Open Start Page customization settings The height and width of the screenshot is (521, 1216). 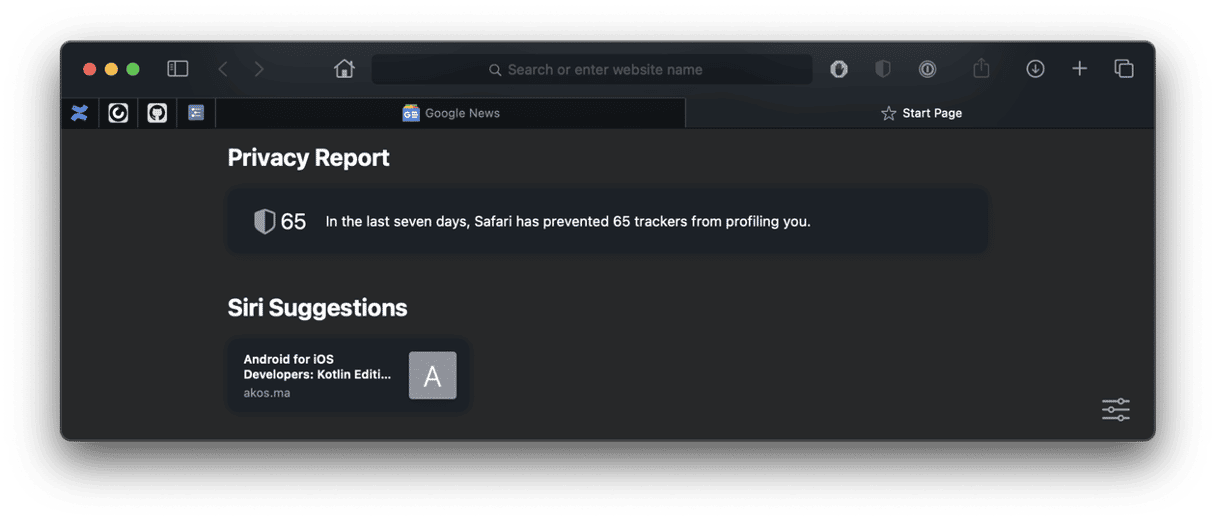point(1115,409)
